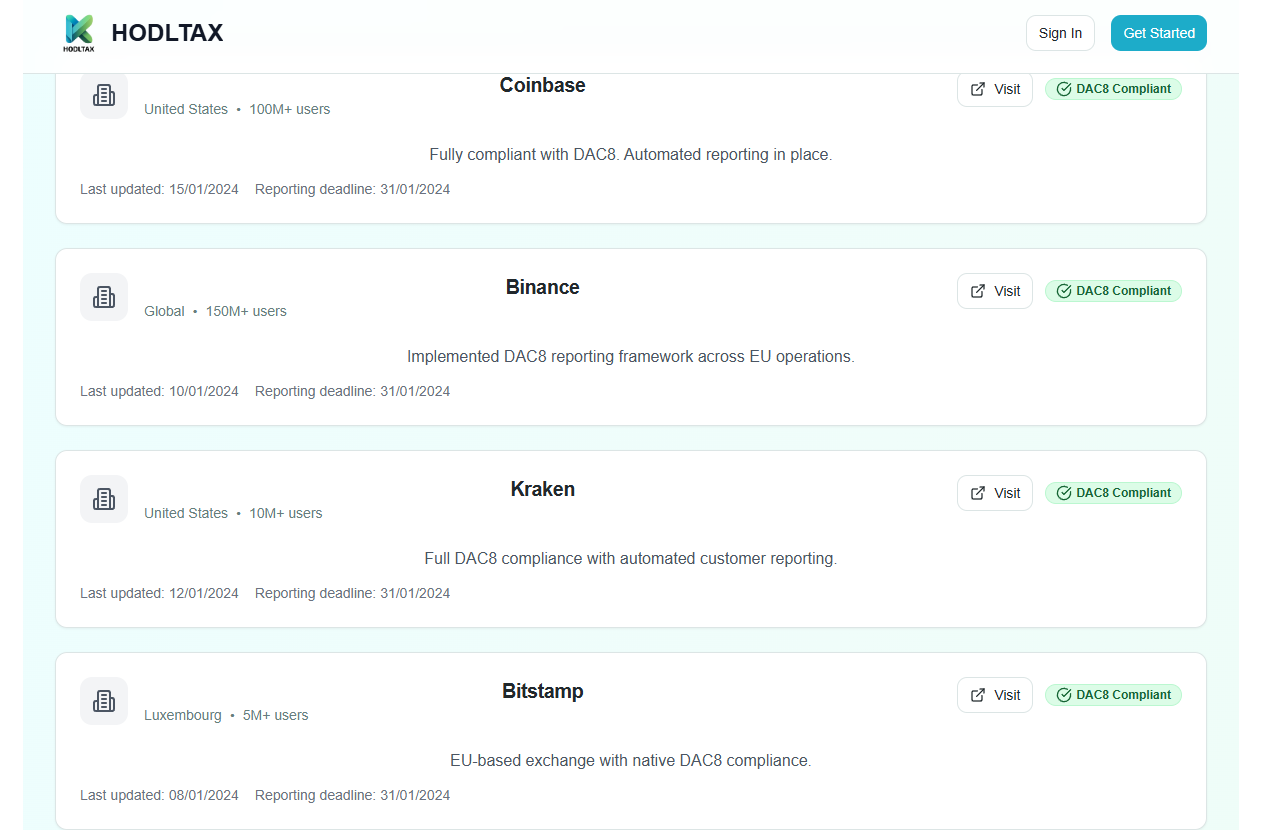Screen dimensions: 1261x830
Task: Click the HODLTAX logo icon
Action: pyautogui.click(x=78, y=33)
